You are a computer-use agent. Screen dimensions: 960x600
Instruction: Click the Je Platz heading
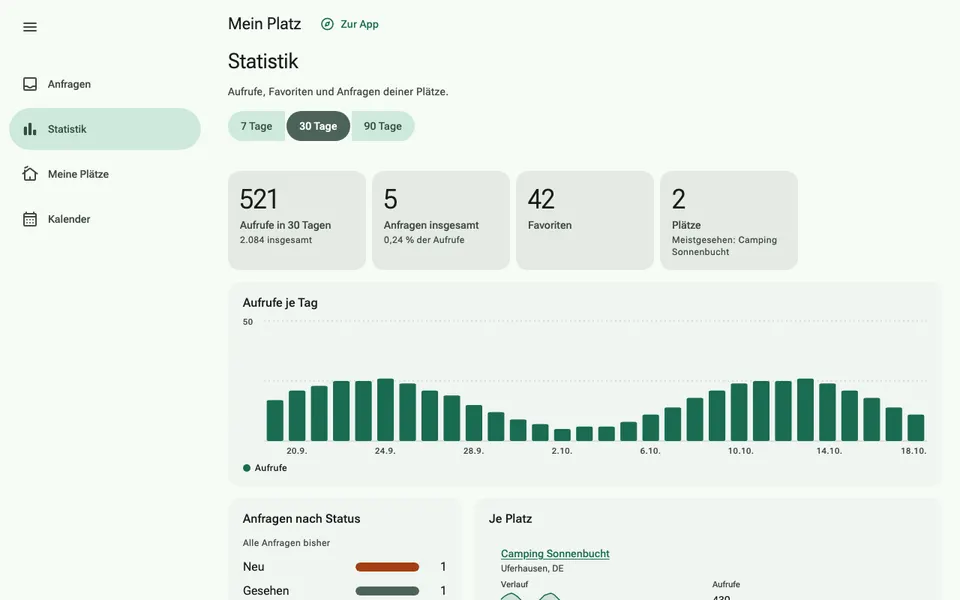510,519
